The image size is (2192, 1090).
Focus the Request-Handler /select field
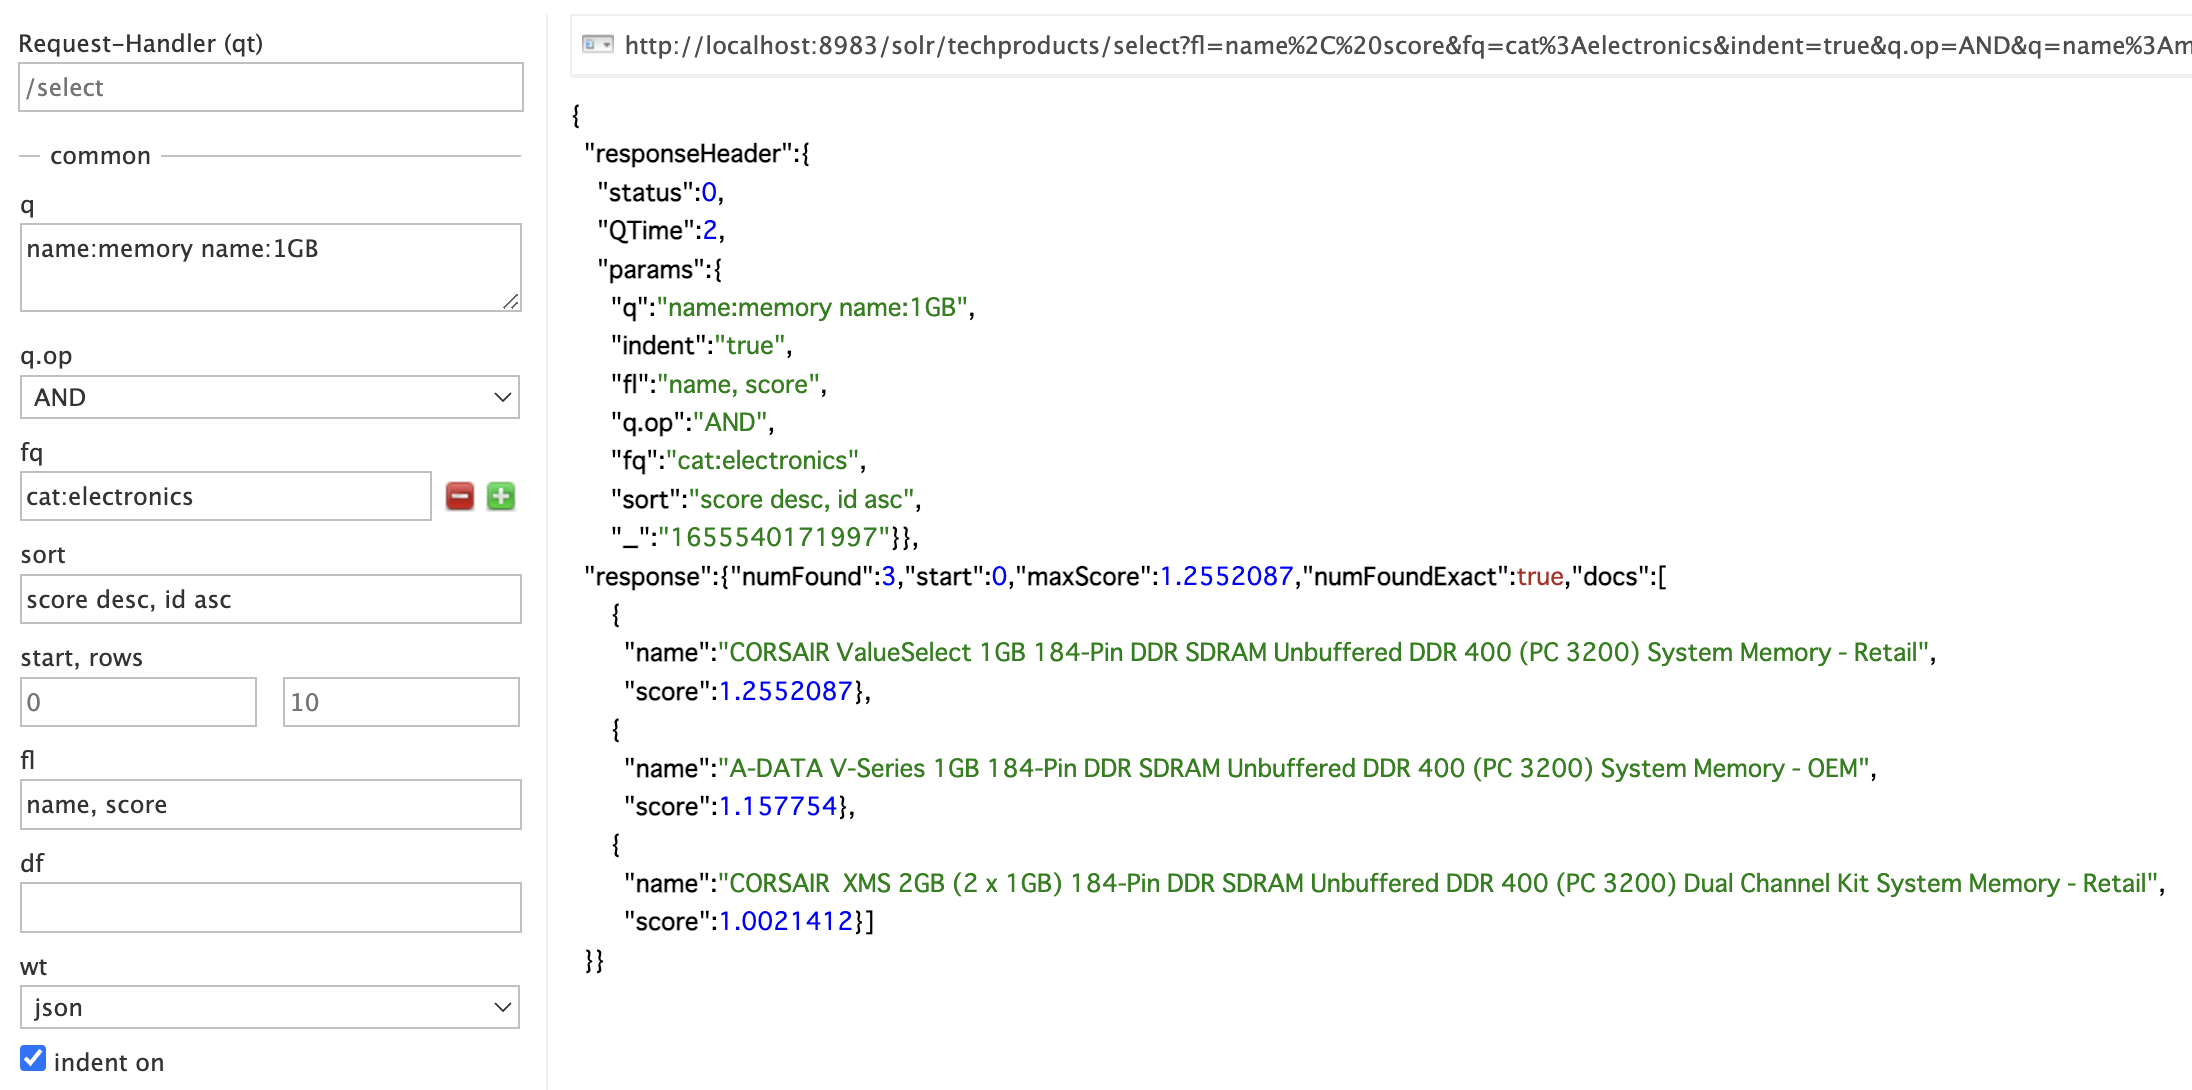click(x=270, y=88)
